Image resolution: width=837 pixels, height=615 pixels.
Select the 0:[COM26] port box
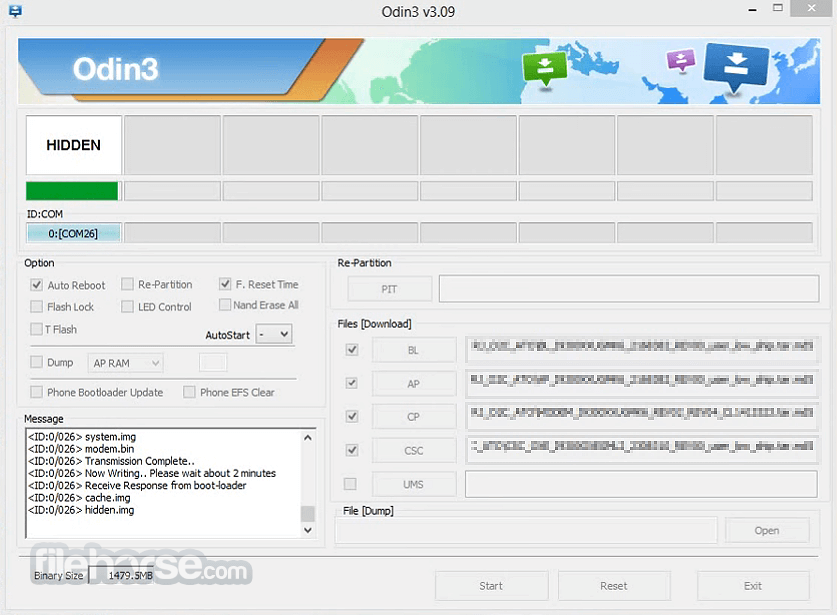coord(73,233)
